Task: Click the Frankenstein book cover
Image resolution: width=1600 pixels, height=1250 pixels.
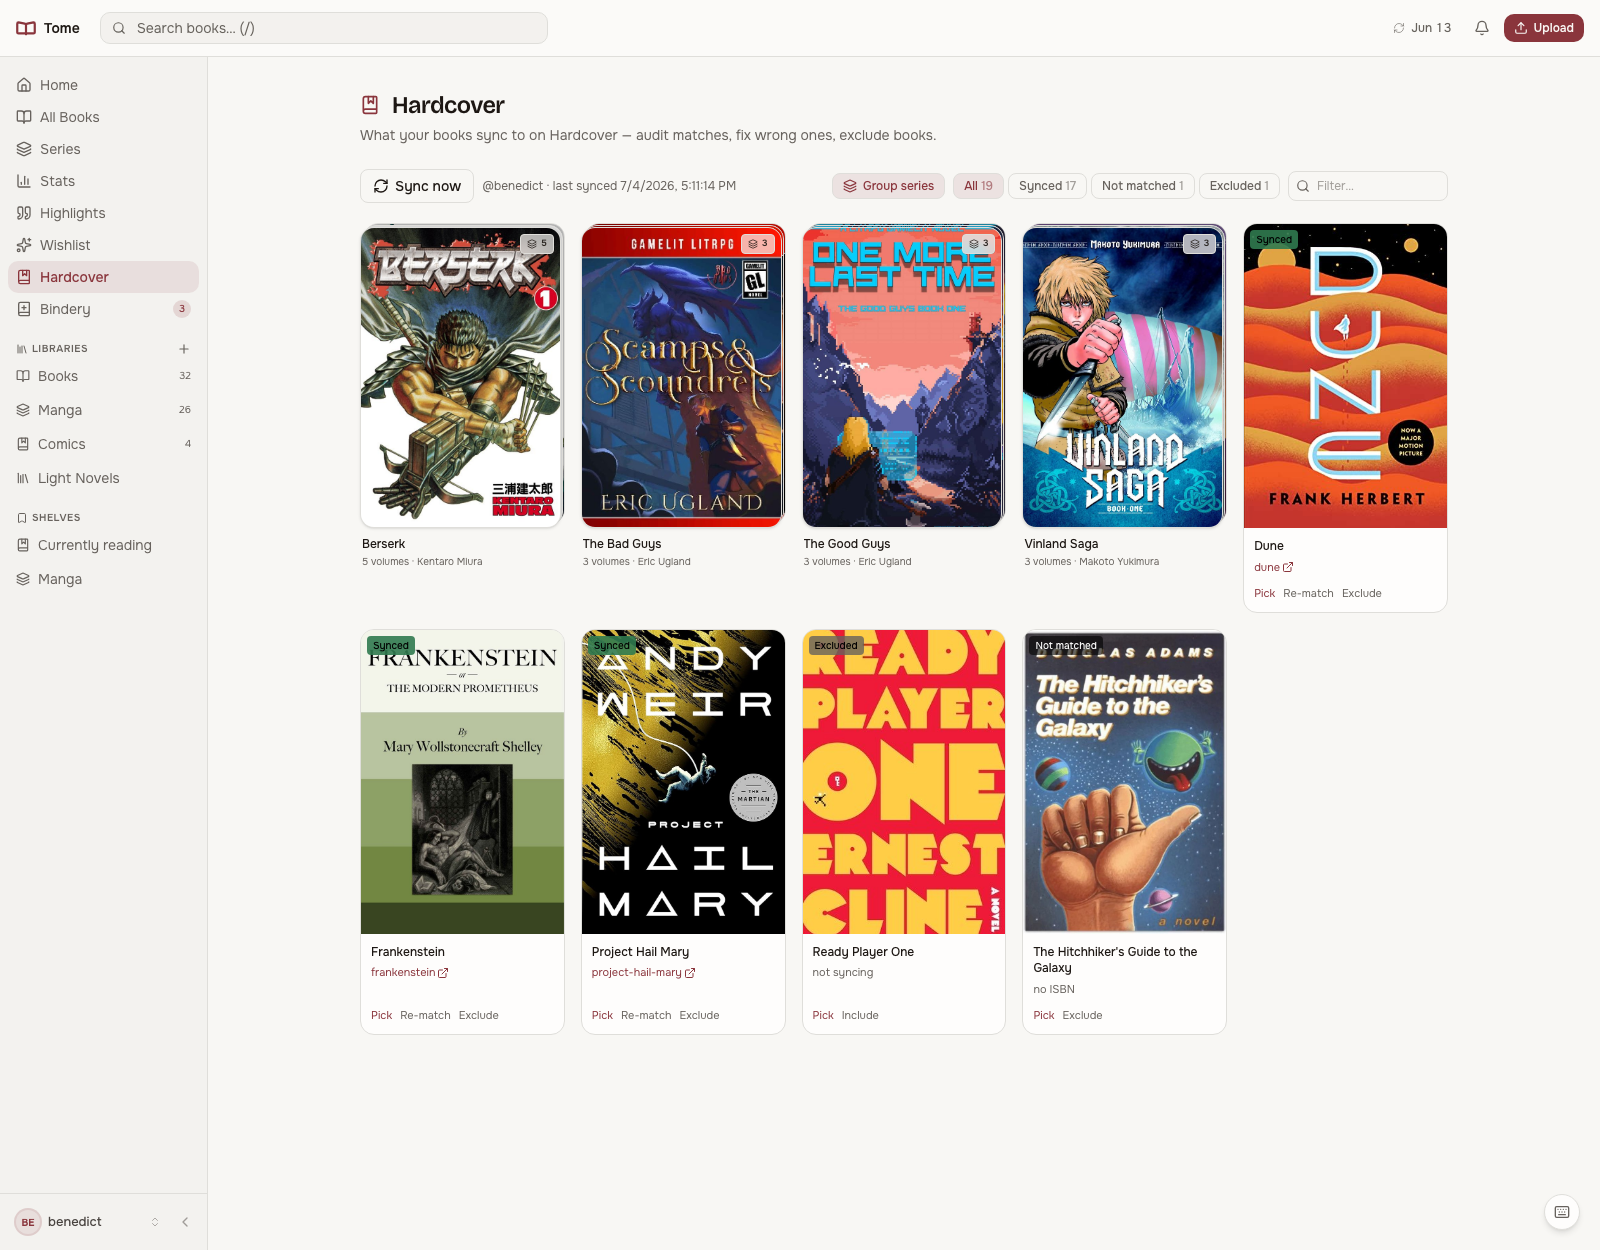Action: (462, 782)
